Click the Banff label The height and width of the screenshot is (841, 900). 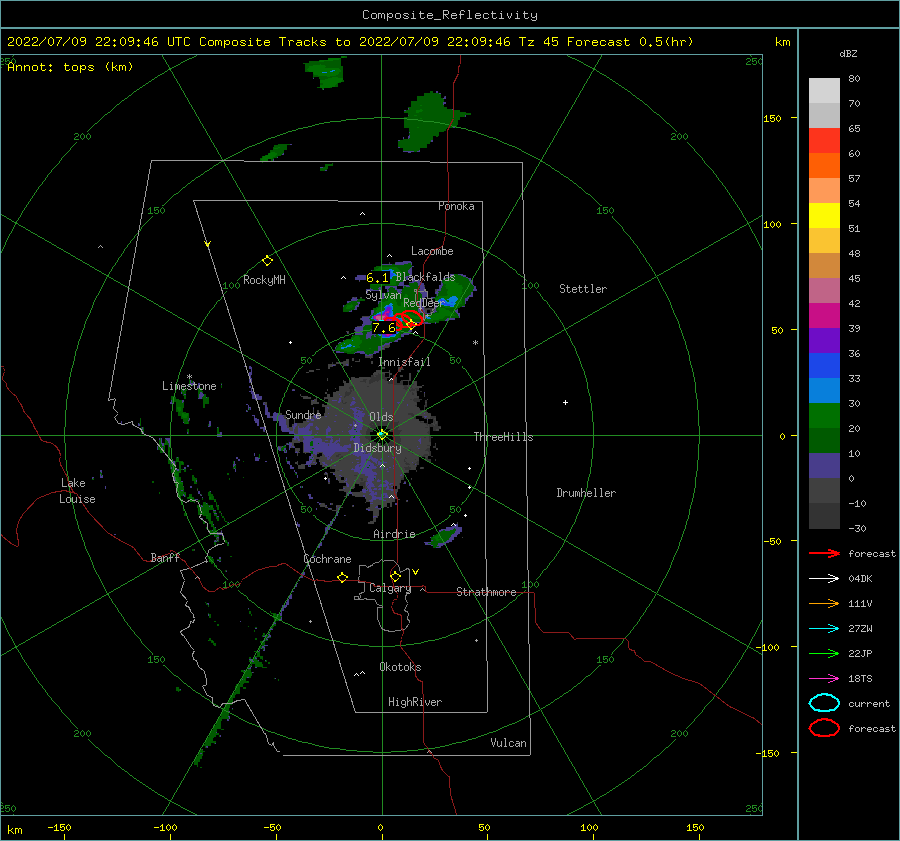click(165, 558)
